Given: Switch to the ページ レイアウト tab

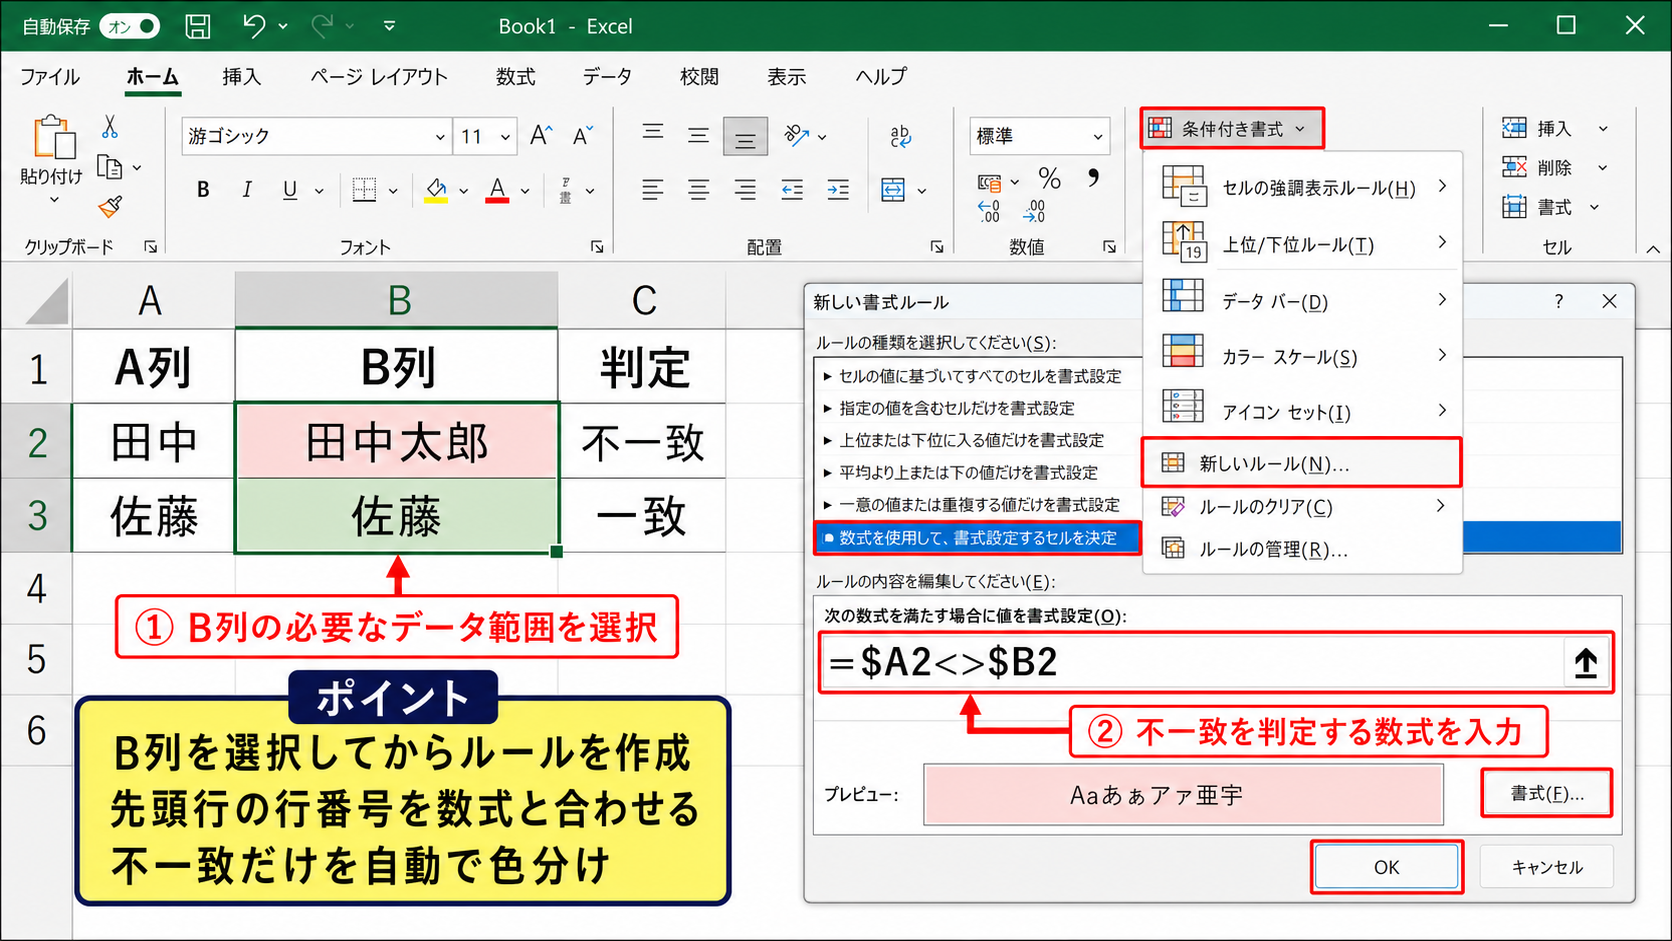Looking at the screenshot, I should point(379,77).
